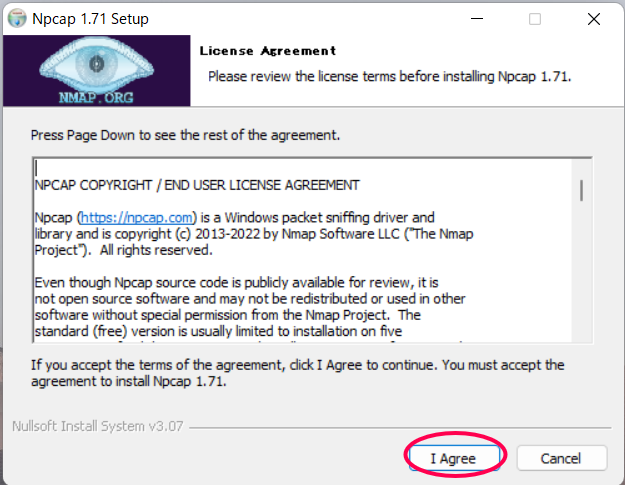Click the Press Page Down instruction text

click(185, 133)
